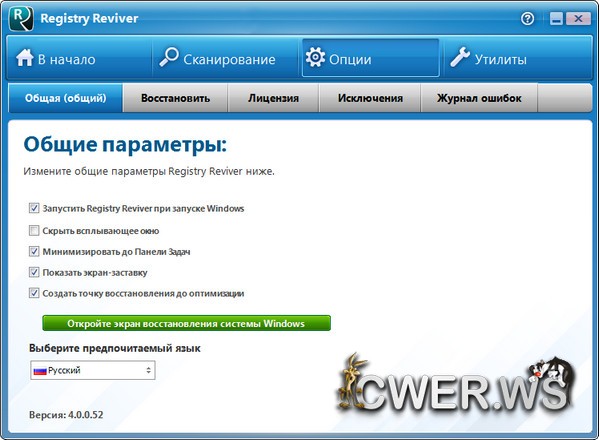Click Измените общие параметры description text
The image size is (599, 440).
149,171
